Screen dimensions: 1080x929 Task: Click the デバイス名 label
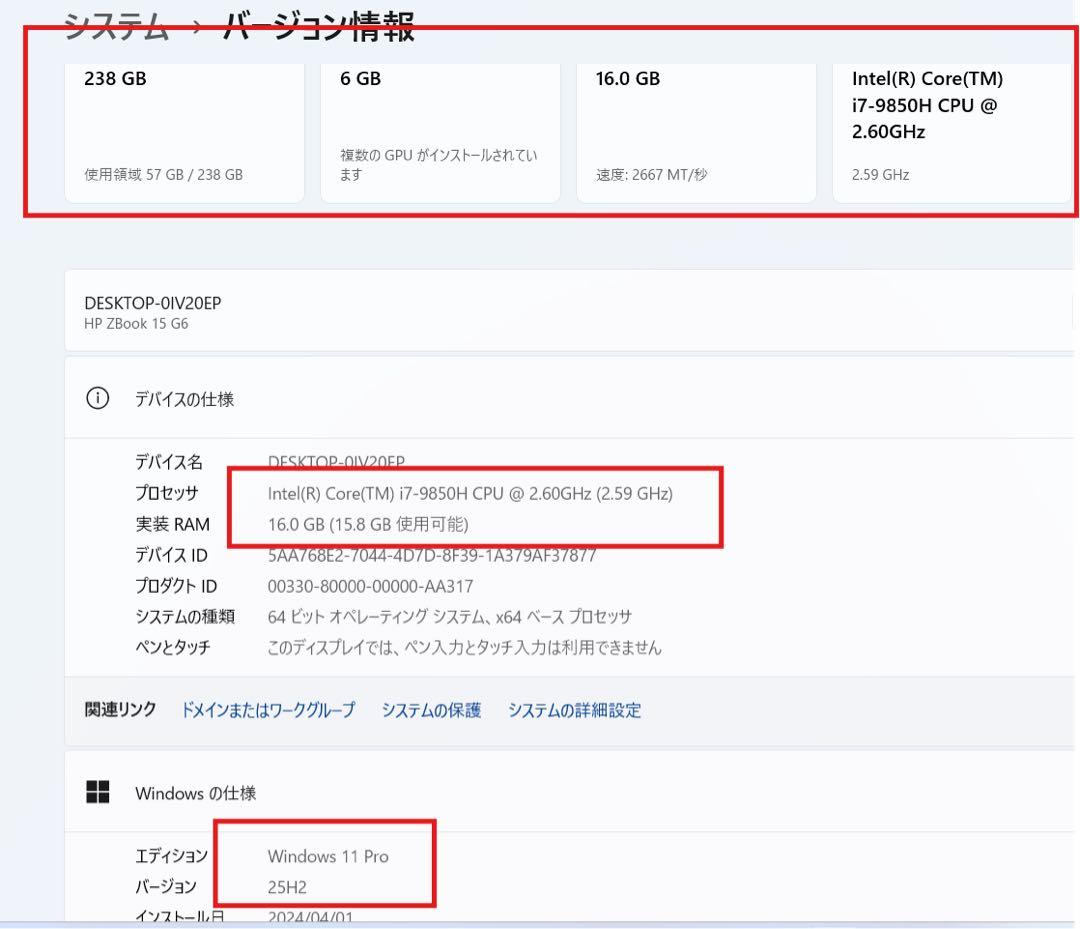click(169, 462)
